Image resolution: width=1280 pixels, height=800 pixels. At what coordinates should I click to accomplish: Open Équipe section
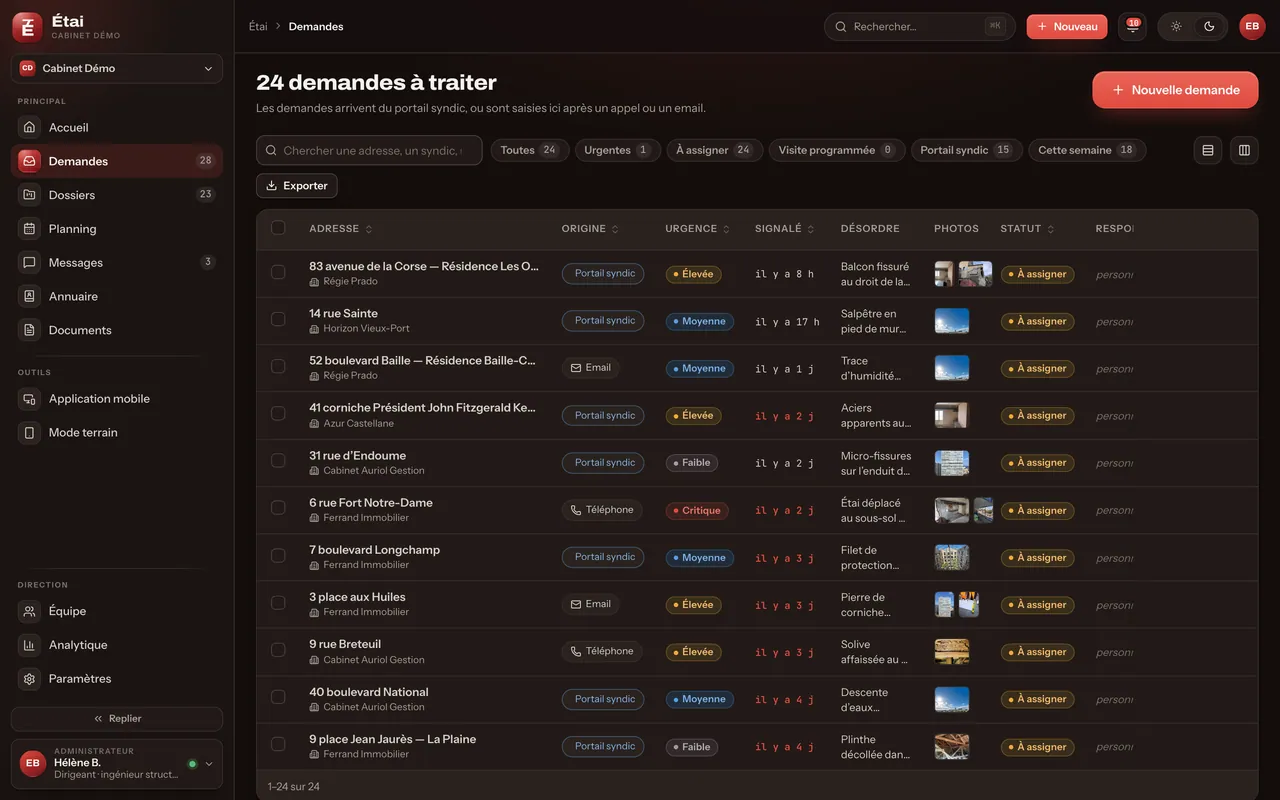click(117, 611)
